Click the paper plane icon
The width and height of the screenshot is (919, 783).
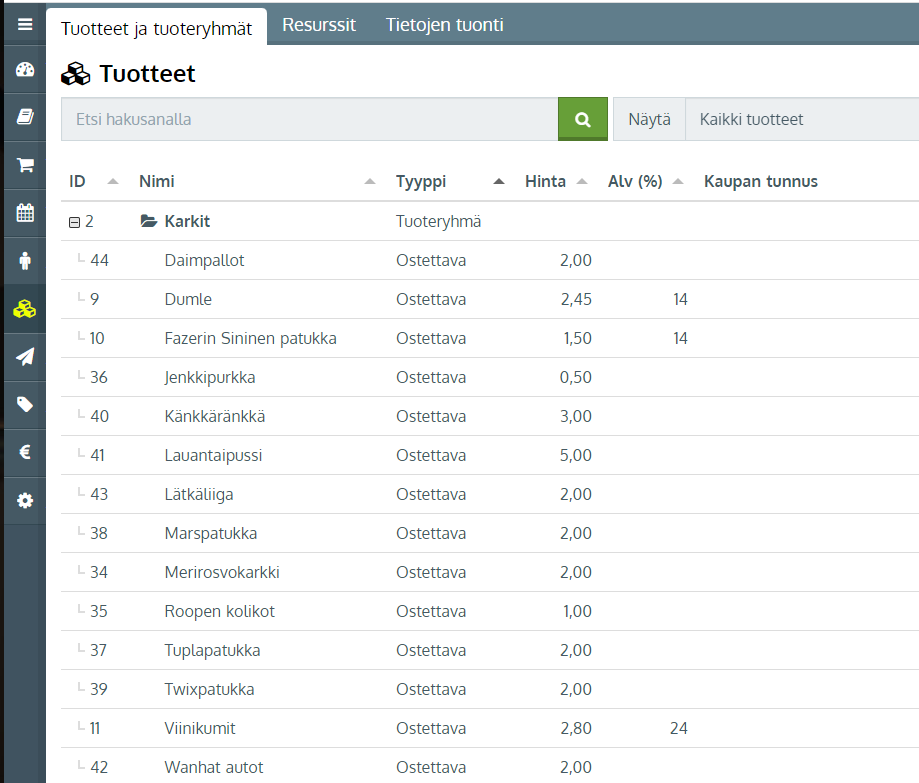[25, 356]
